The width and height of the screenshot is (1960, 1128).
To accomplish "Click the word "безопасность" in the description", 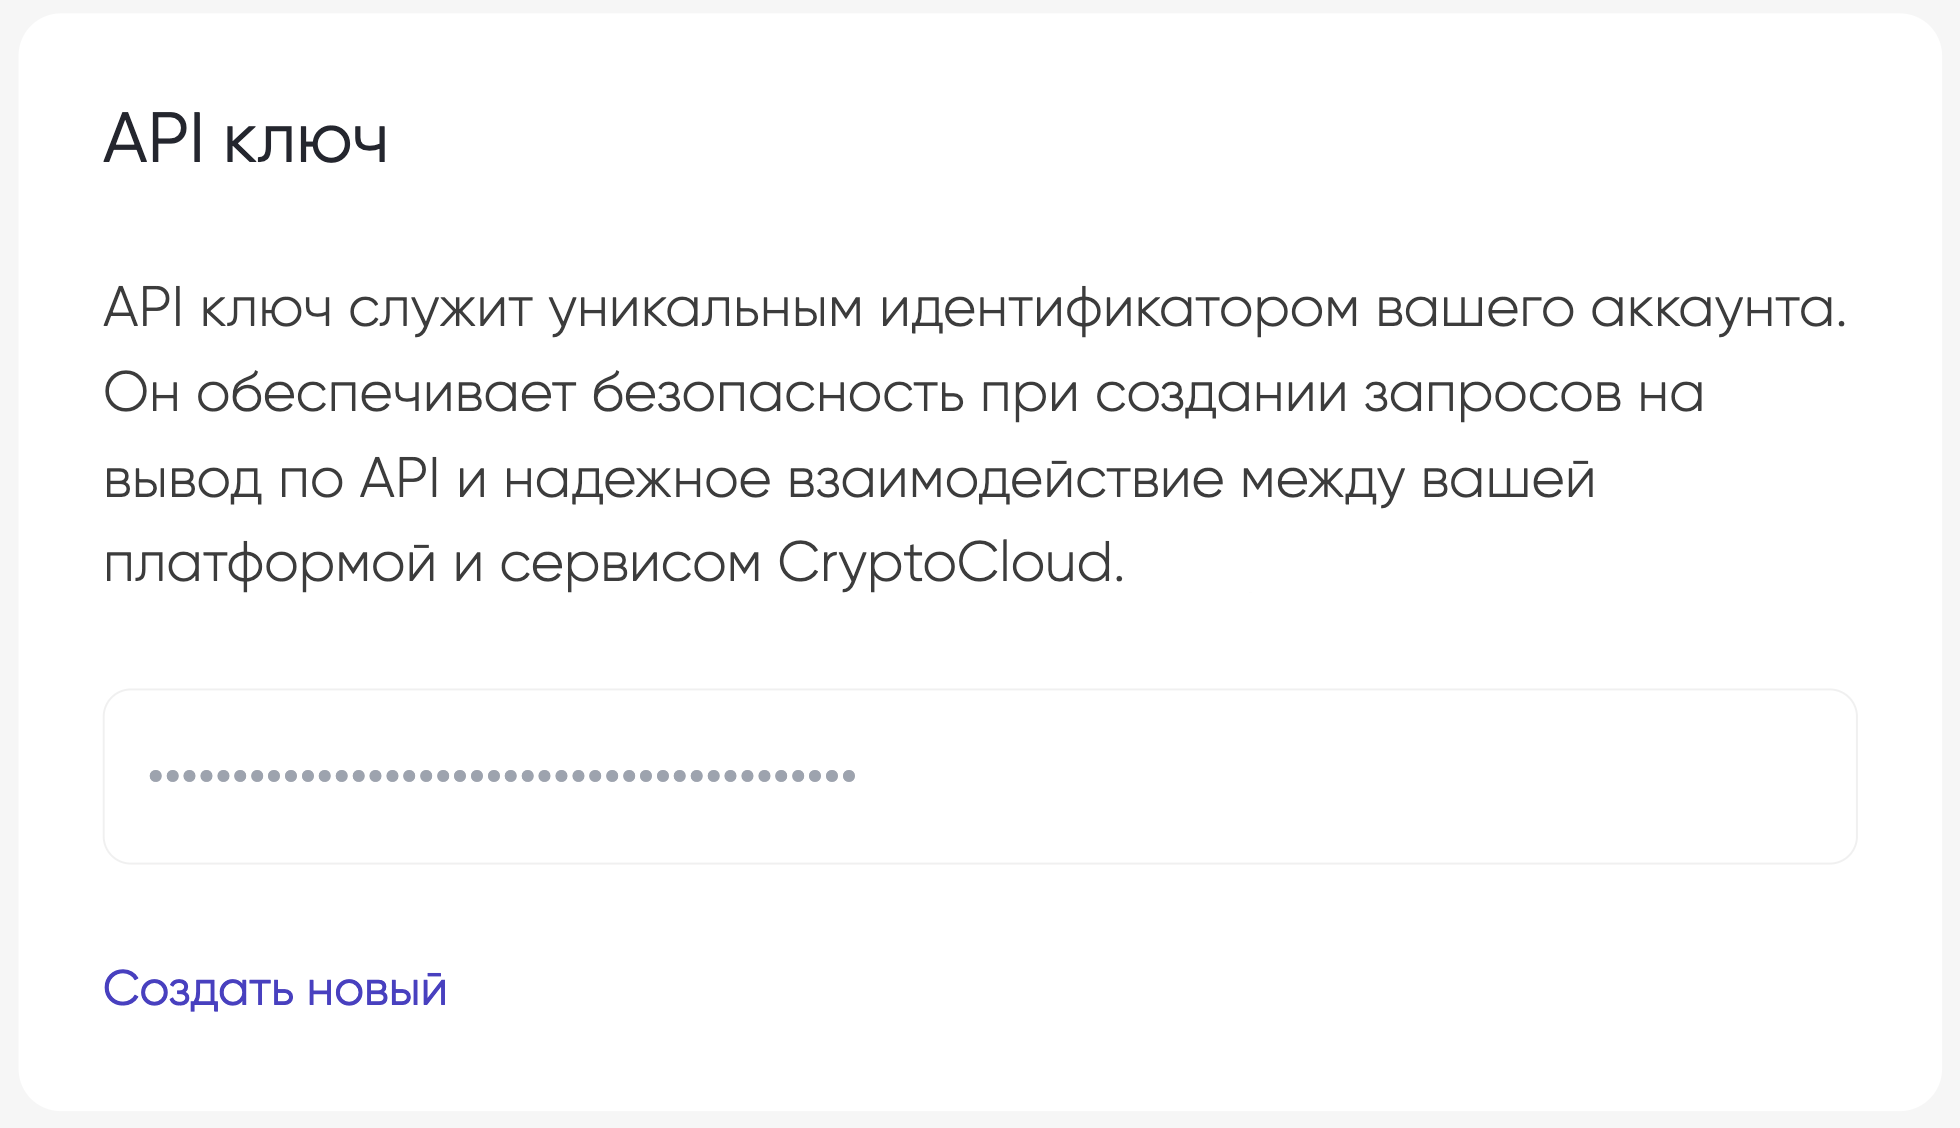I will pos(777,393).
